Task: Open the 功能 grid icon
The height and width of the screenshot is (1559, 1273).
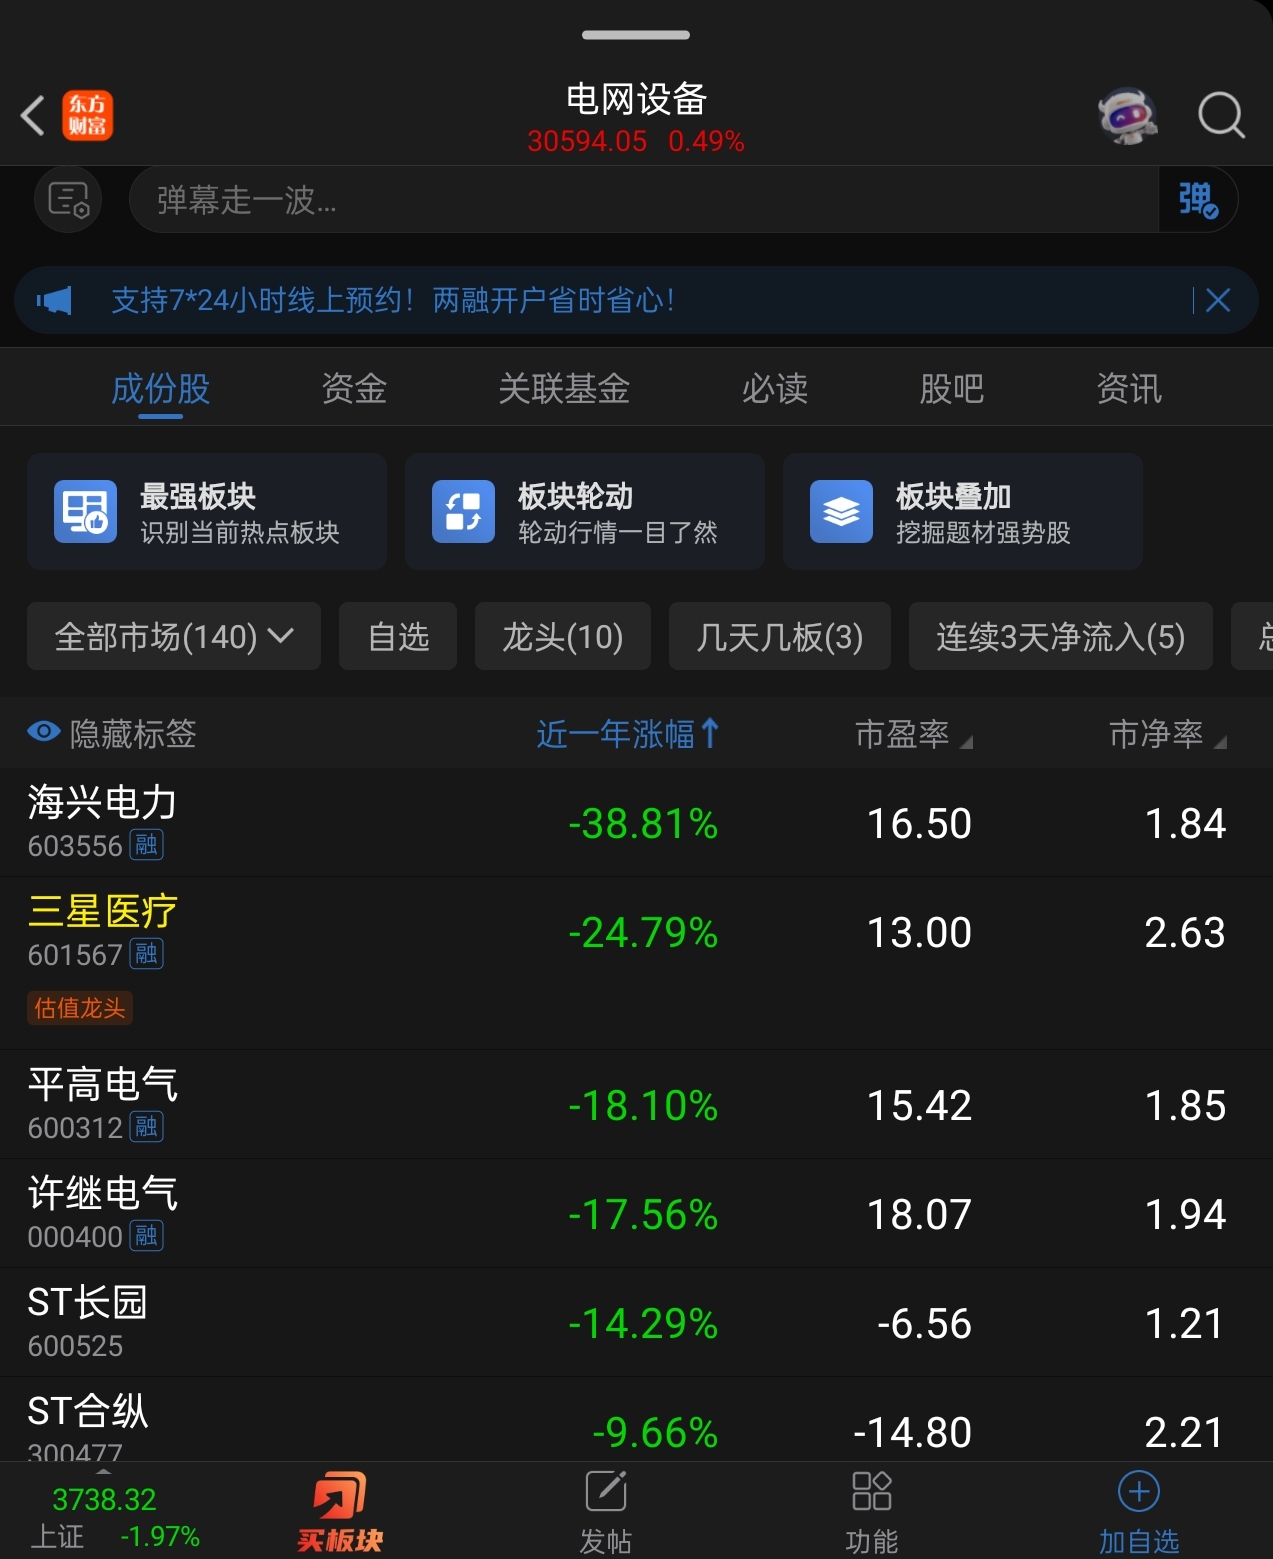Action: point(871,1491)
